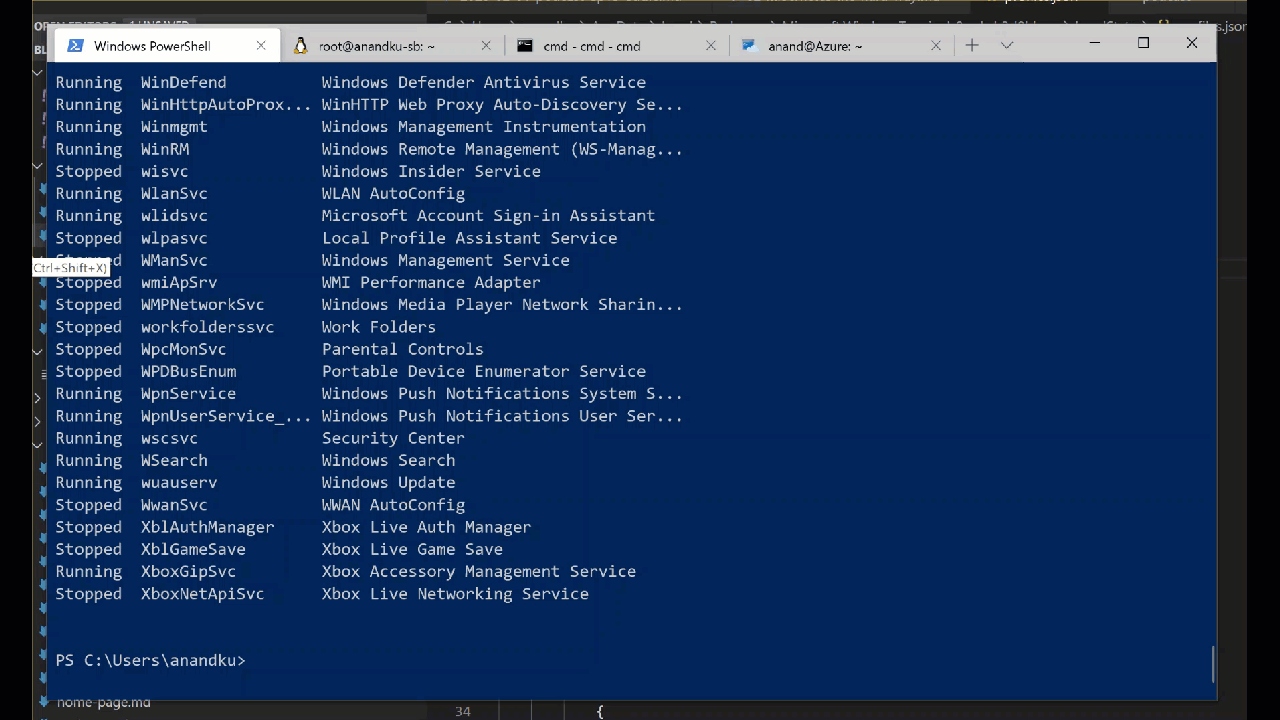Click the XboxNetApiSvc service name
Viewport: 1280px width, 720px height.
point(202,594)
